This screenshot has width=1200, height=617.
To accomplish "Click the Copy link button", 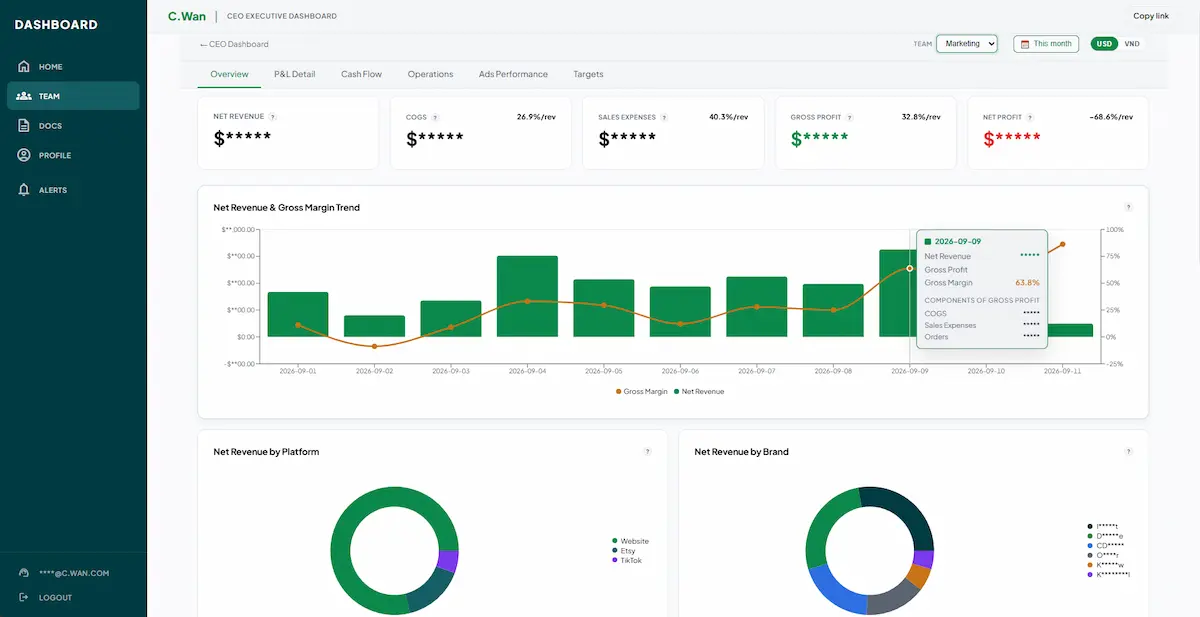I will (1151, 16).
